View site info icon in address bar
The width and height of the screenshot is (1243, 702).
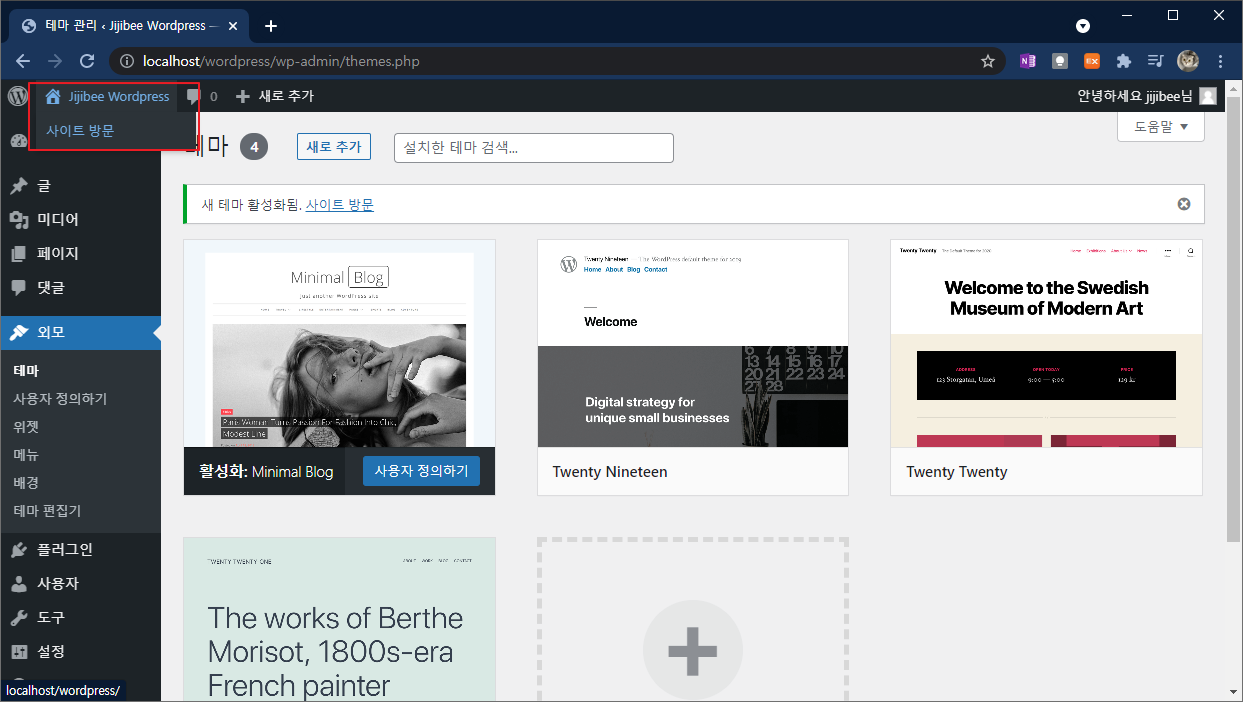tap(126, 61)
